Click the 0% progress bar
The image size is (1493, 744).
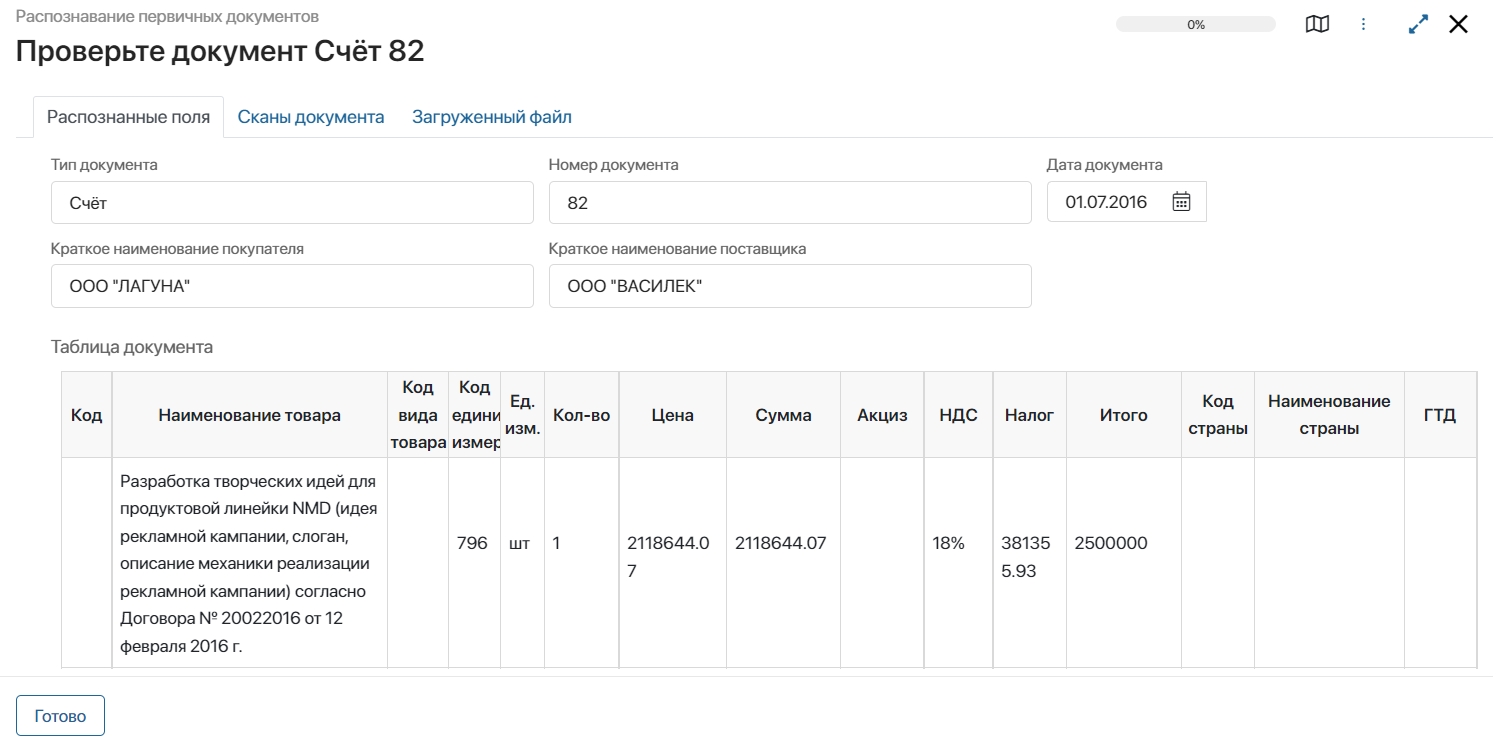pyautogui.click(x=1196, y=25)
